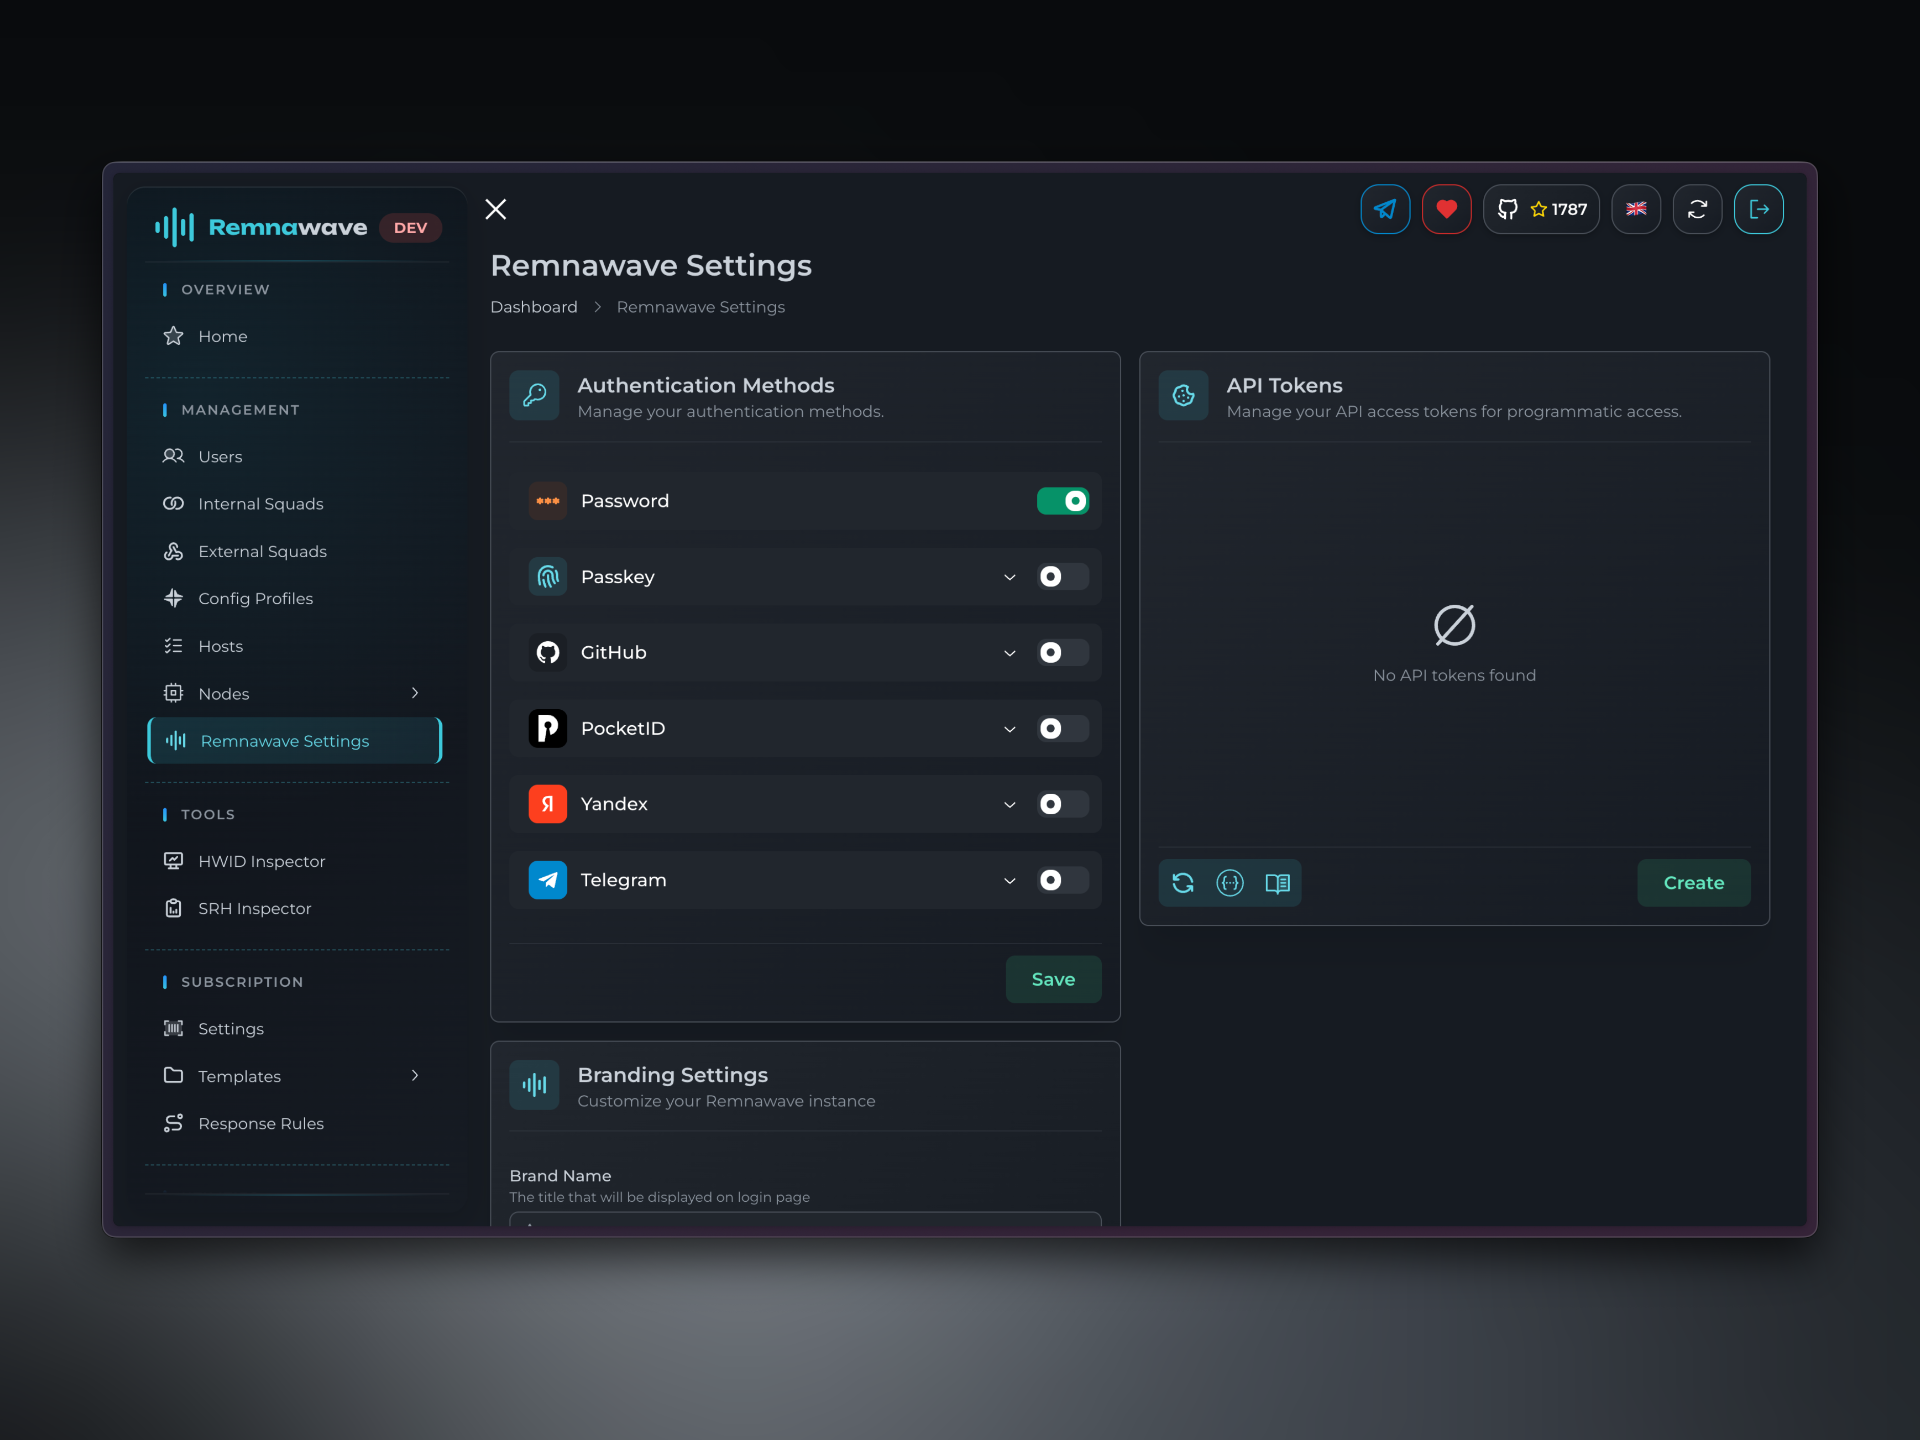The height and width of the screenshot is (1440, 1920).
Task: Create a new API token
Action: 1693,883
